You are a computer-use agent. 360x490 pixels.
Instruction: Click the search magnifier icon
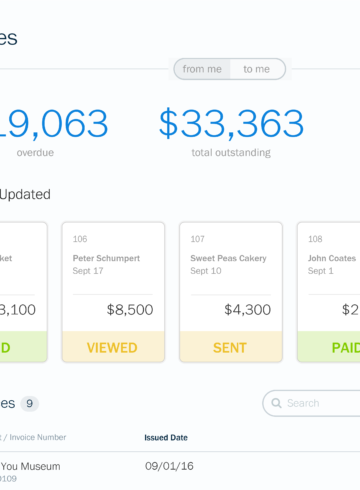pos(276,403)
